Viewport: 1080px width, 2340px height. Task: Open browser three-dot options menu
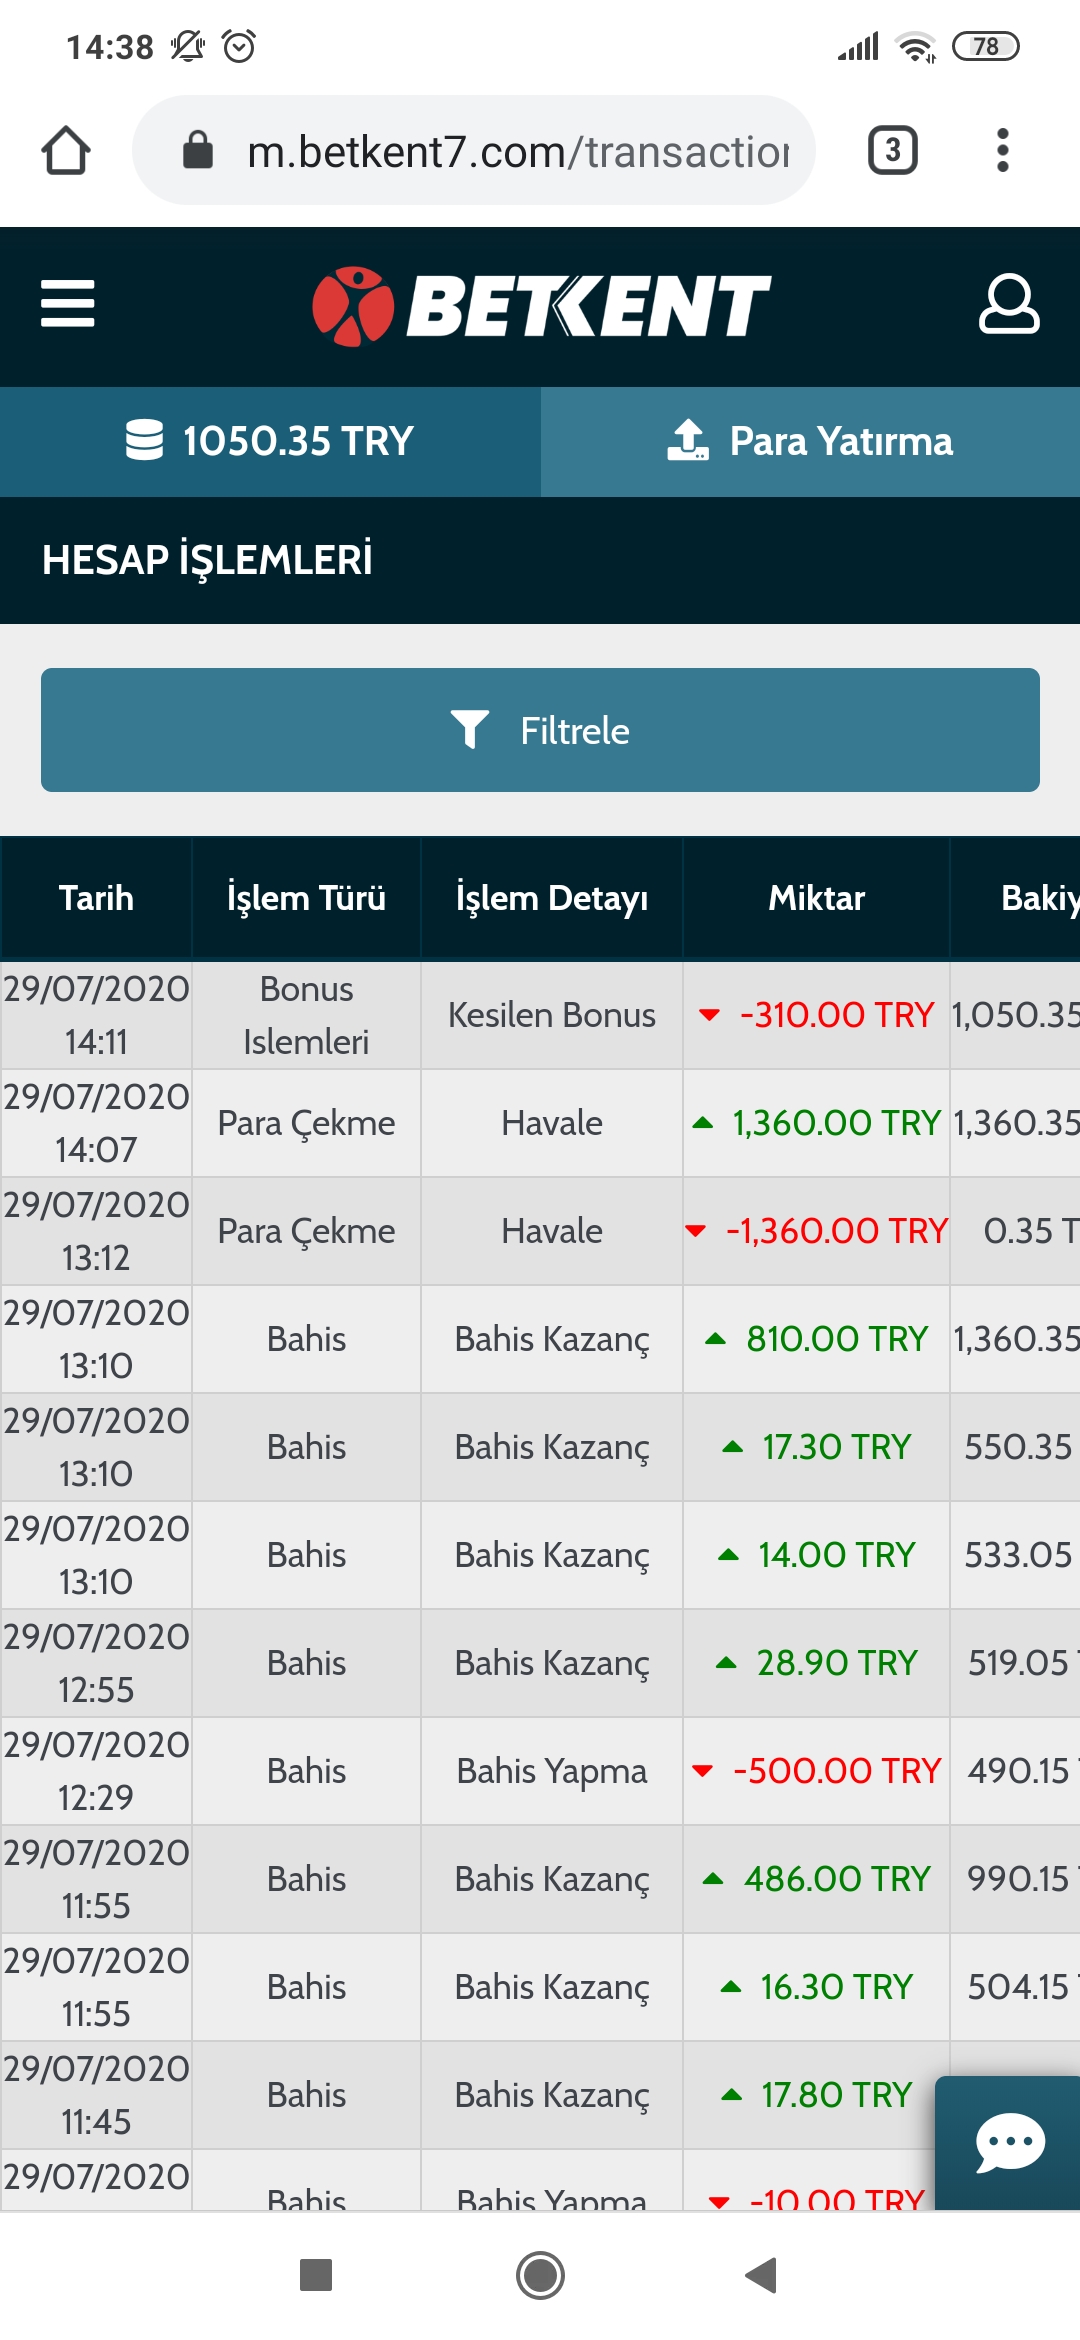point(1002,151)
